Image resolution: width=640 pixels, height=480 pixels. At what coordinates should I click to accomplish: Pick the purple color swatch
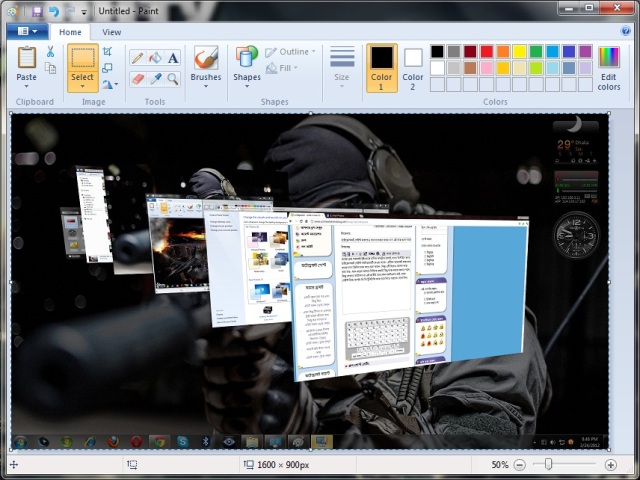coord(585,51)
